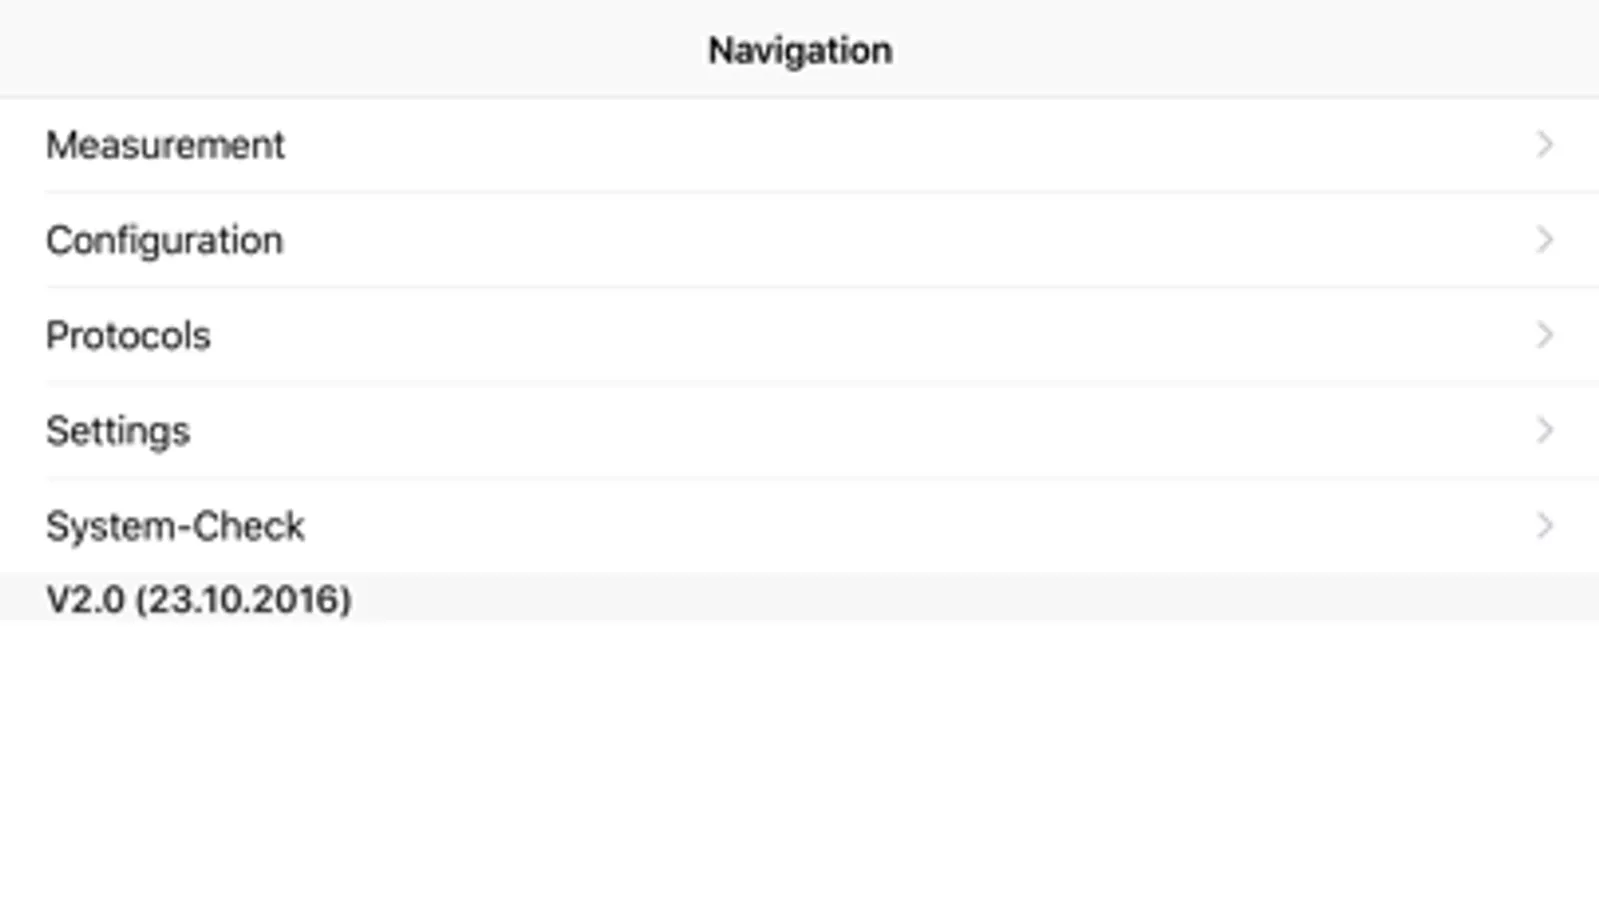1599x900 pixels.
Task: Click empty middle of the Protocols row
Action: point(800,335)
